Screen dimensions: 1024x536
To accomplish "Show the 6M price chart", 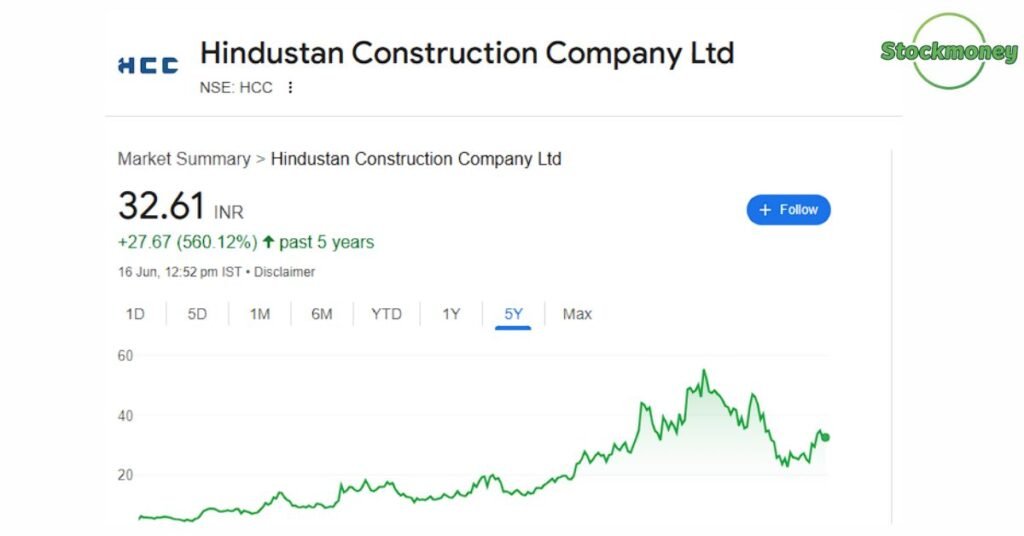I will (x=322, y=314).
